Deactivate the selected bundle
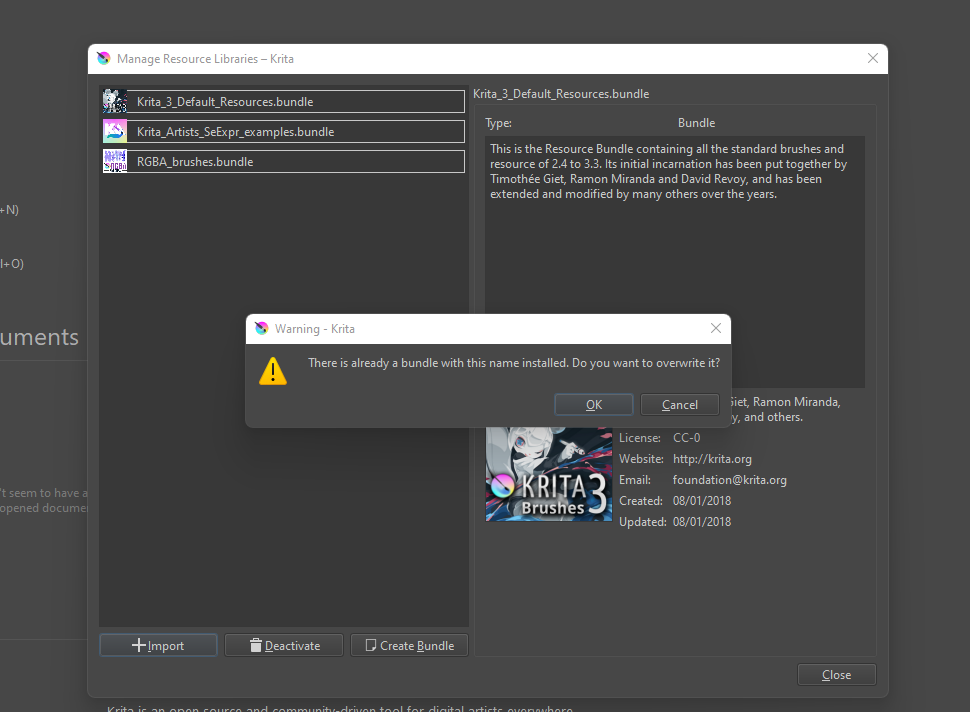Screen dimensions: 970x712 [284, 645]
